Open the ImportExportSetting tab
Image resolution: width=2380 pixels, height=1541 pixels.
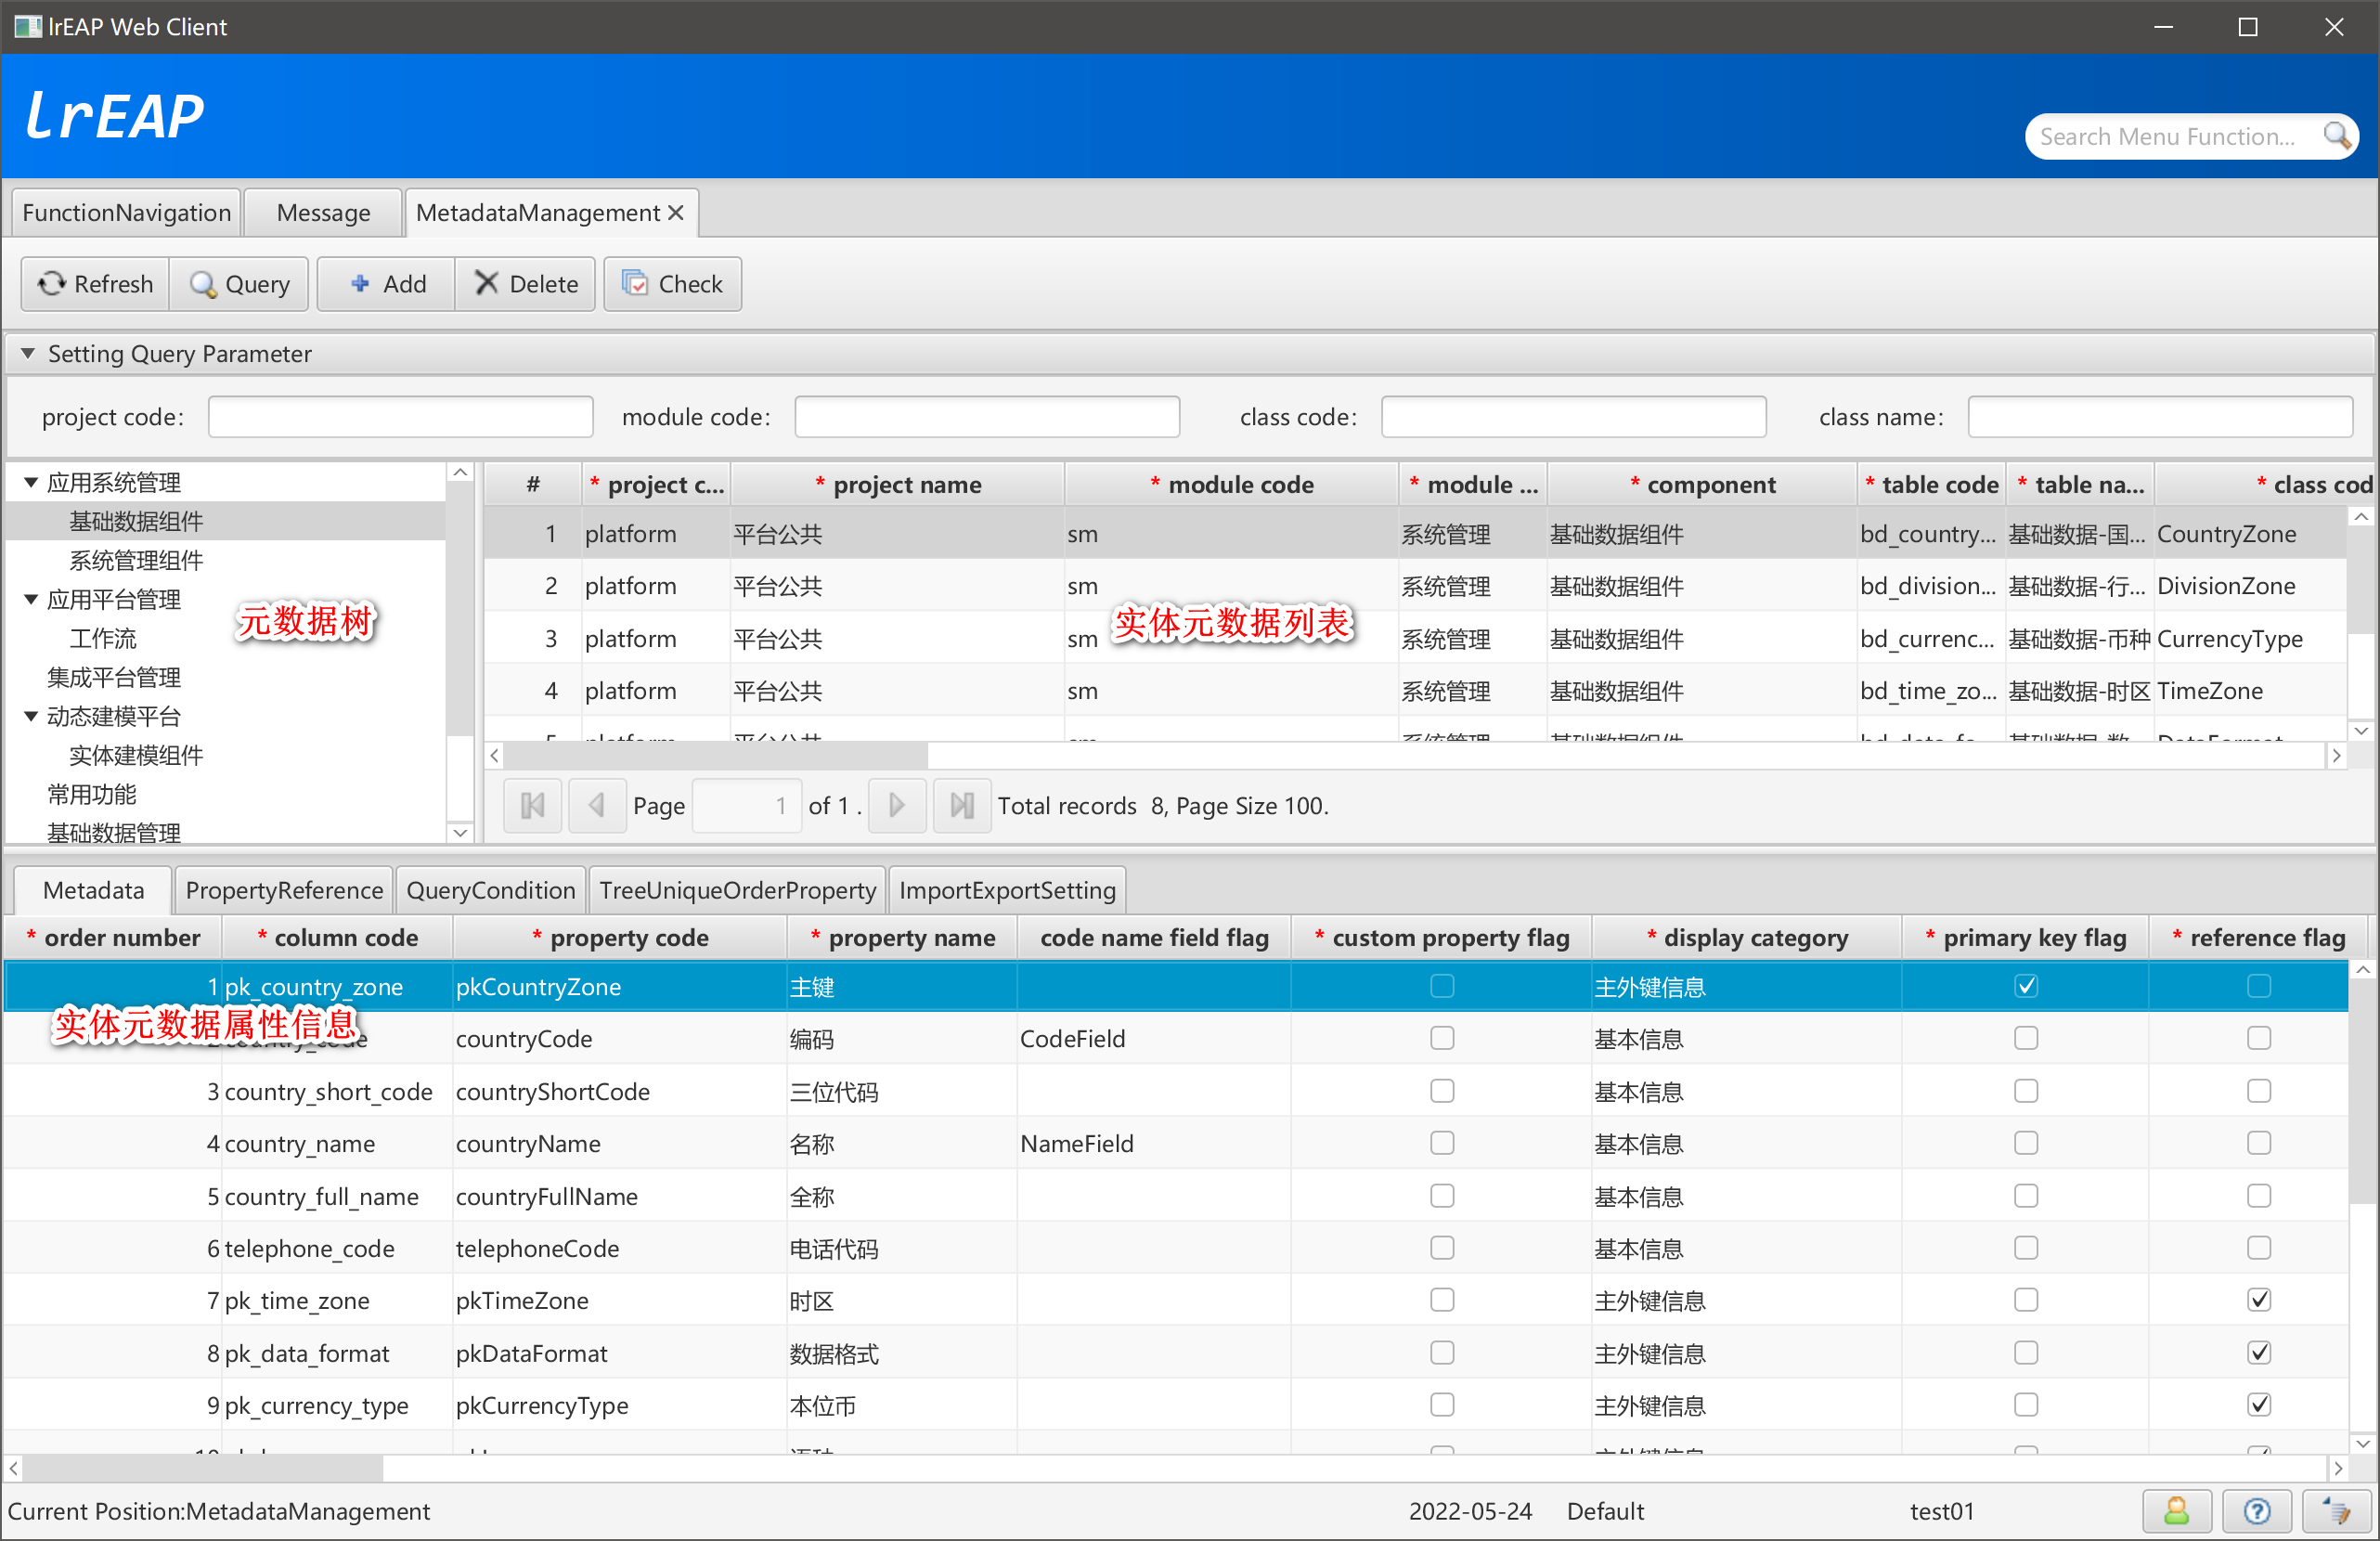1007,890
